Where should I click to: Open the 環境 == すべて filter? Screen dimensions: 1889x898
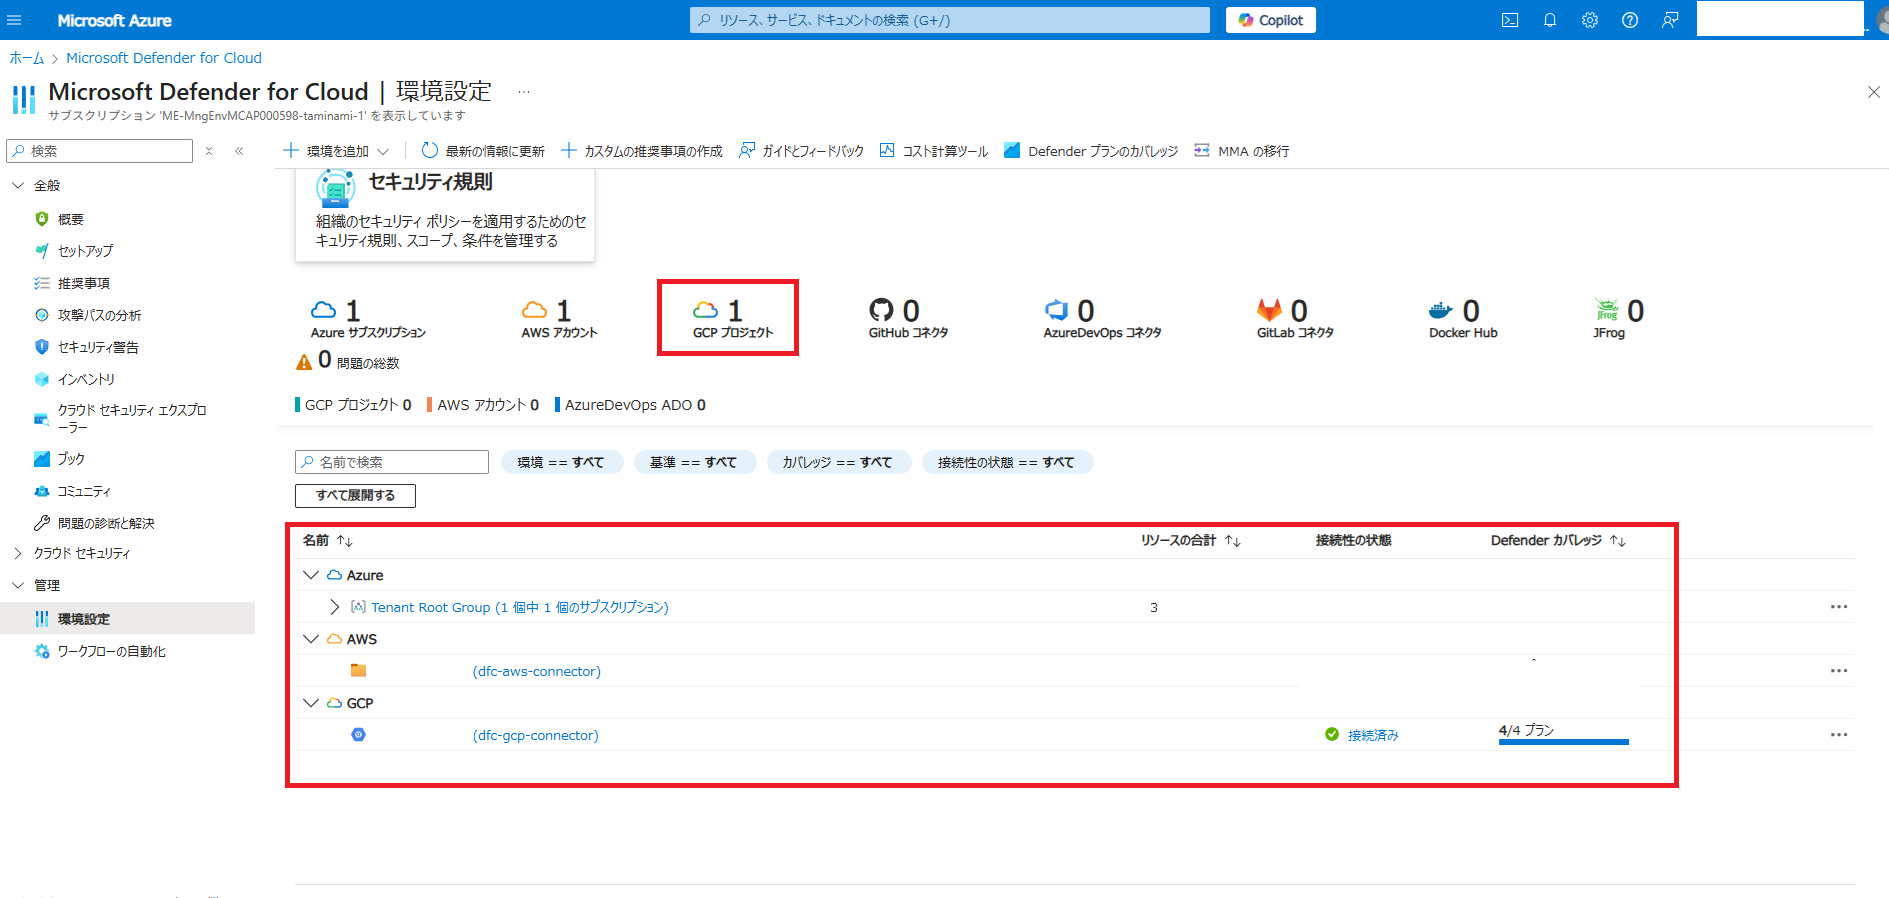pyautogui.click(x=561, y=462)
